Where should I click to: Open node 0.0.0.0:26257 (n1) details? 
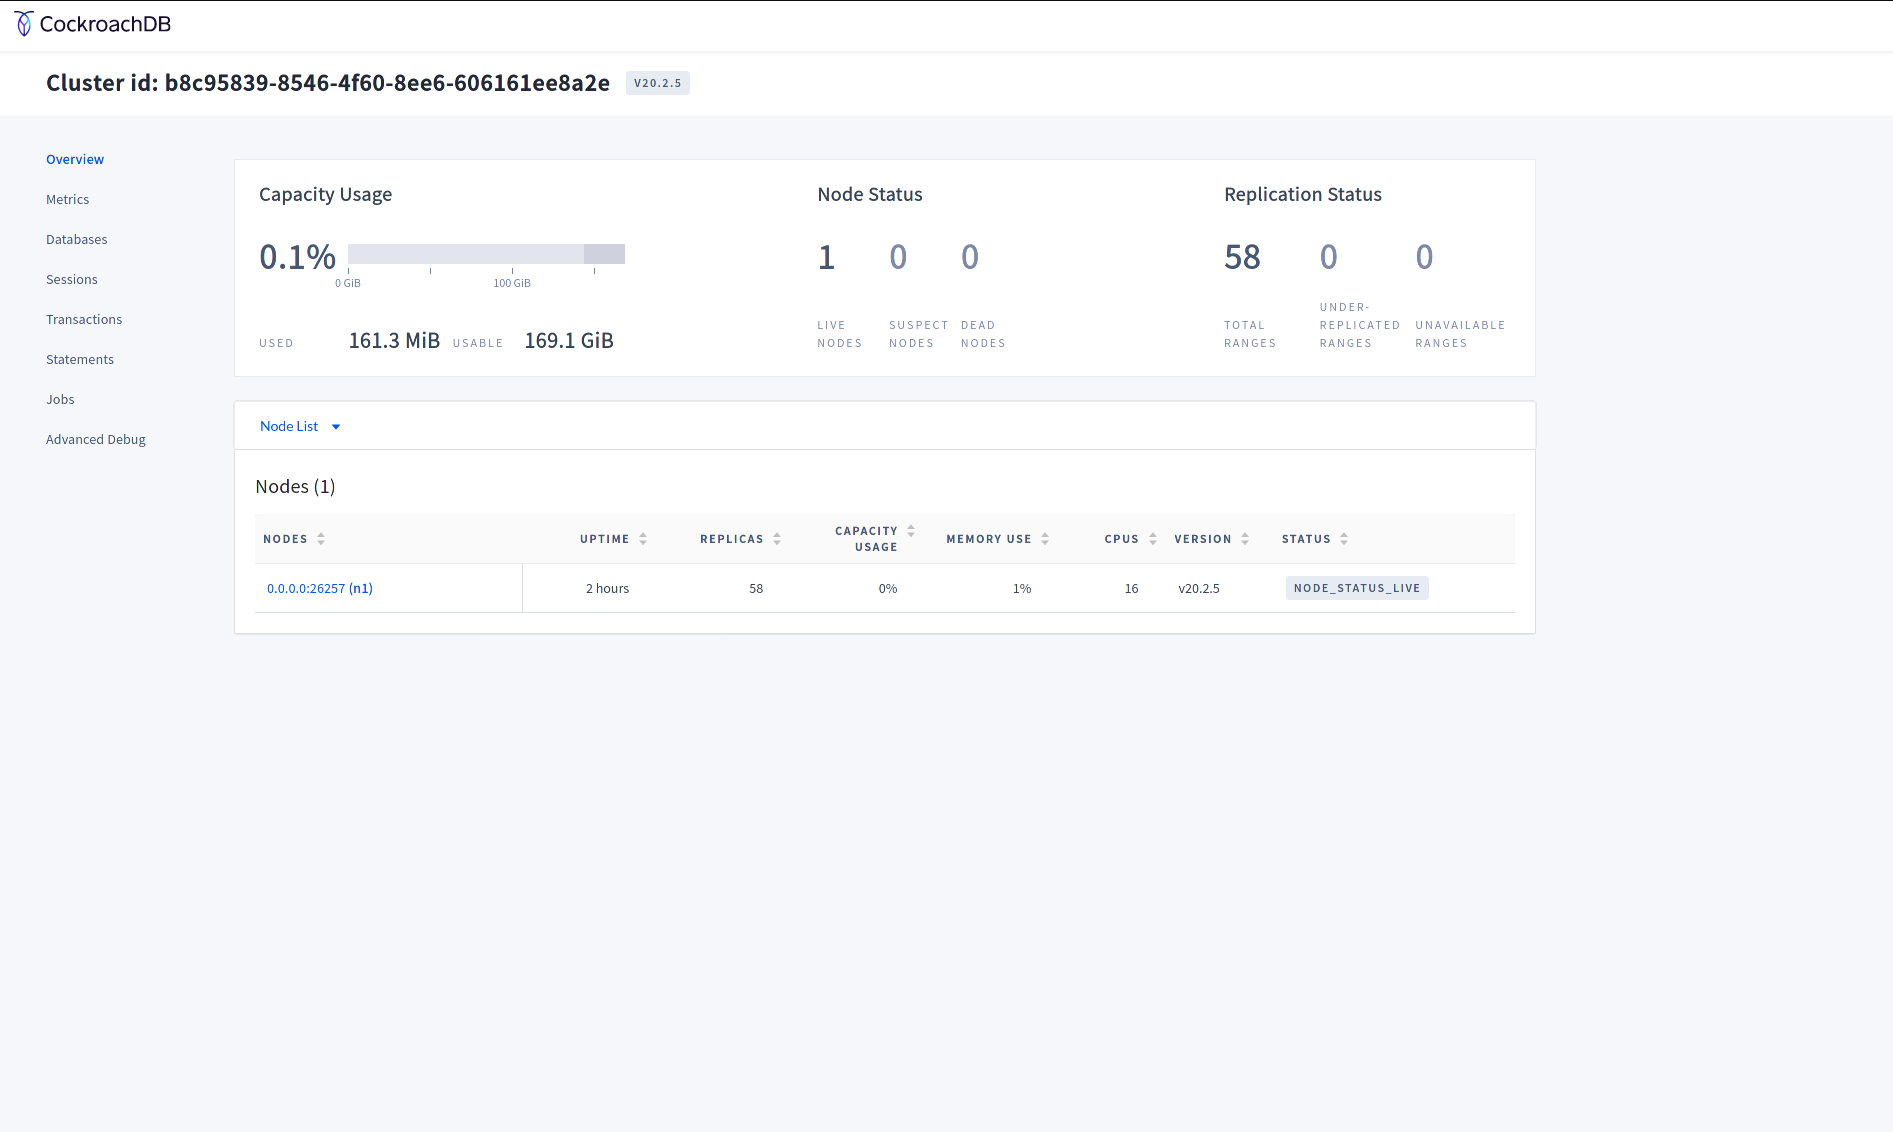coord(320,588)
